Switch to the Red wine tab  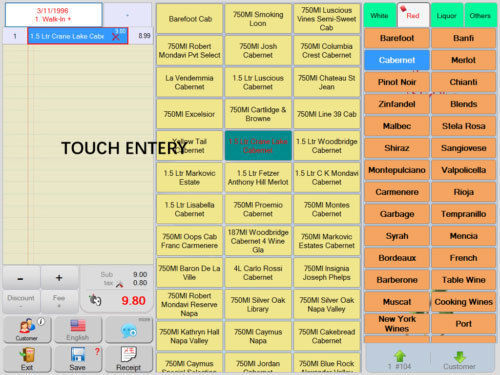click(x=413, y=15)
